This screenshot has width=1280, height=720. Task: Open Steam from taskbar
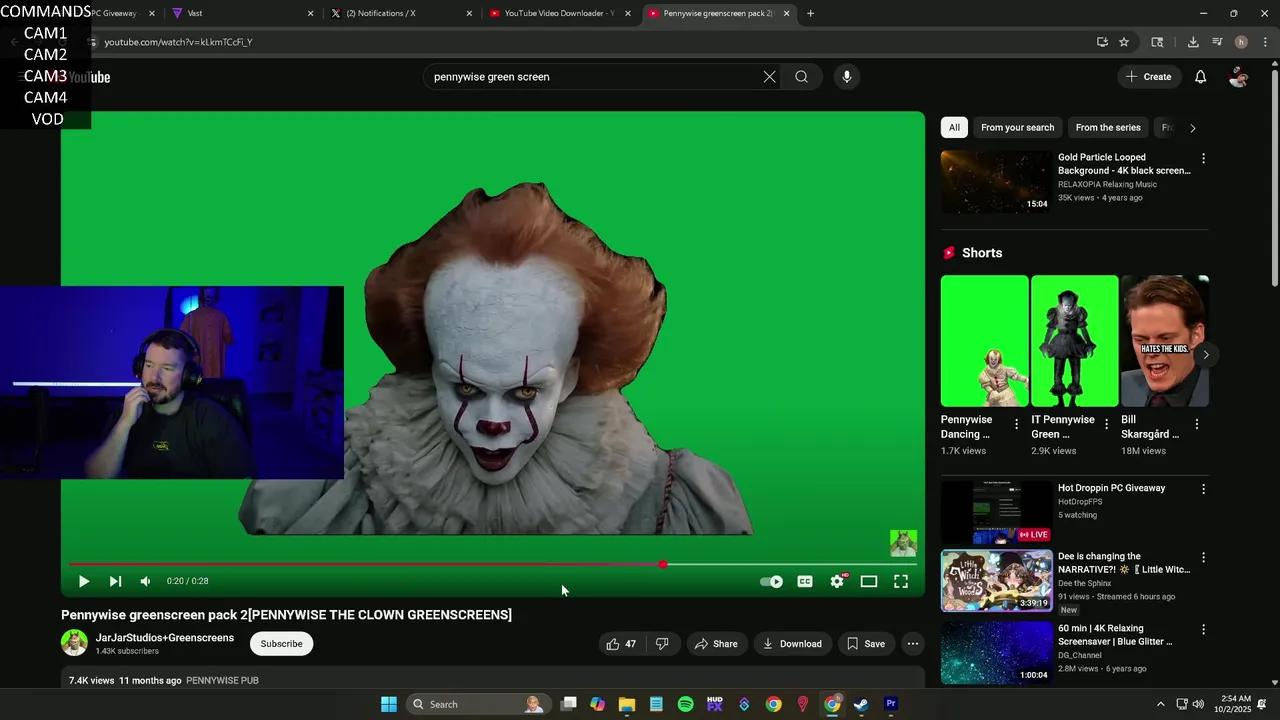(x=861, y=704)
